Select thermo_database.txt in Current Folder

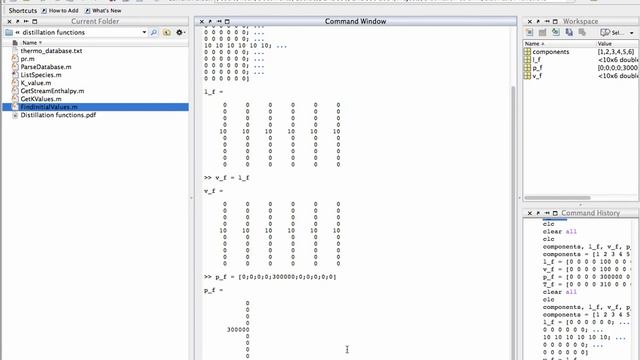pyautogui.click(x=51, y=51)
